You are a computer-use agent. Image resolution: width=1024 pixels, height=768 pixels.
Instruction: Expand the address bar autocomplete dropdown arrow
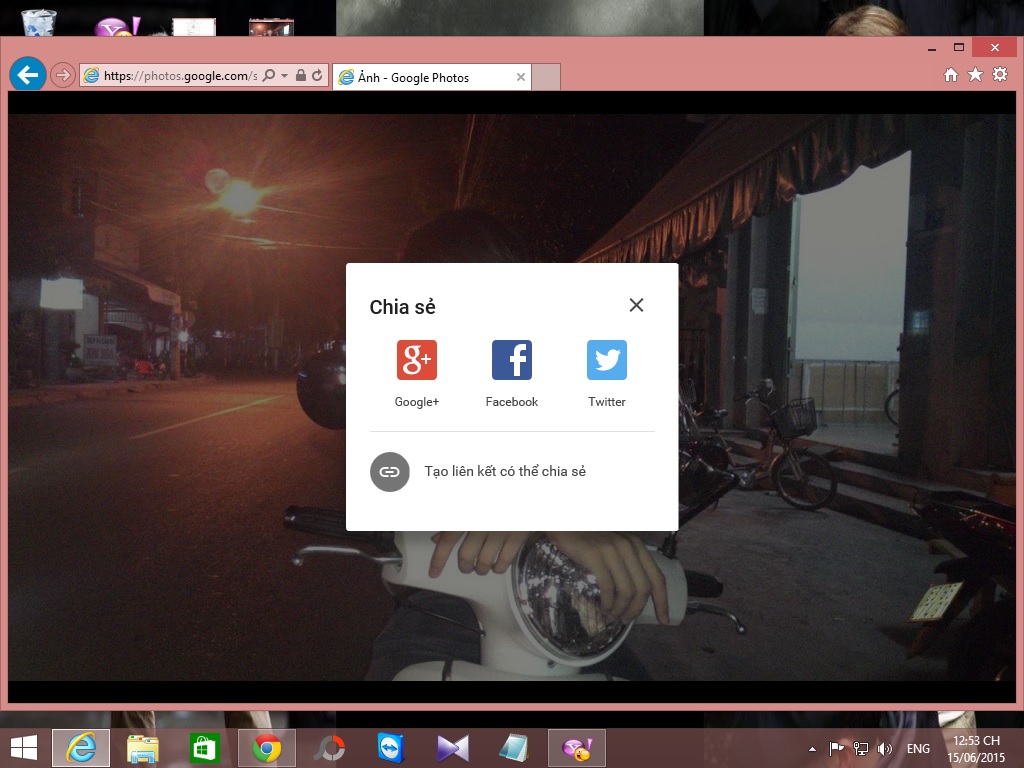[285, 76]
